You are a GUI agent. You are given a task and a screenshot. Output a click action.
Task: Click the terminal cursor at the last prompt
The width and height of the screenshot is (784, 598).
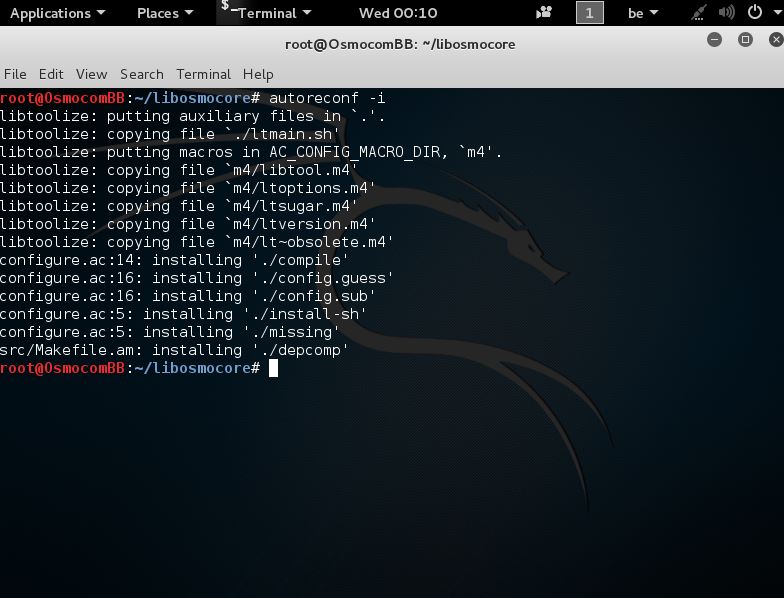(x=274, y=368)
